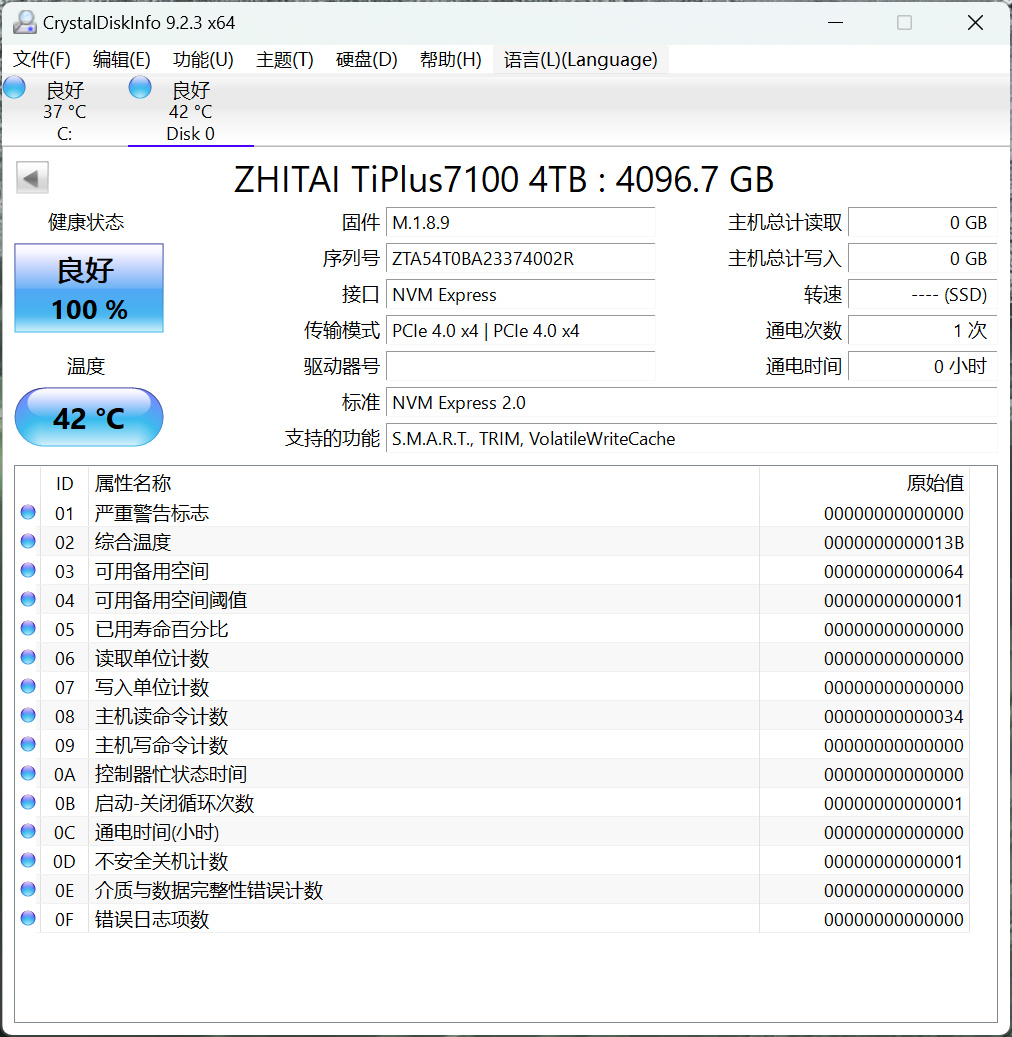Select the 严重警告标志 attribute name

151,513
